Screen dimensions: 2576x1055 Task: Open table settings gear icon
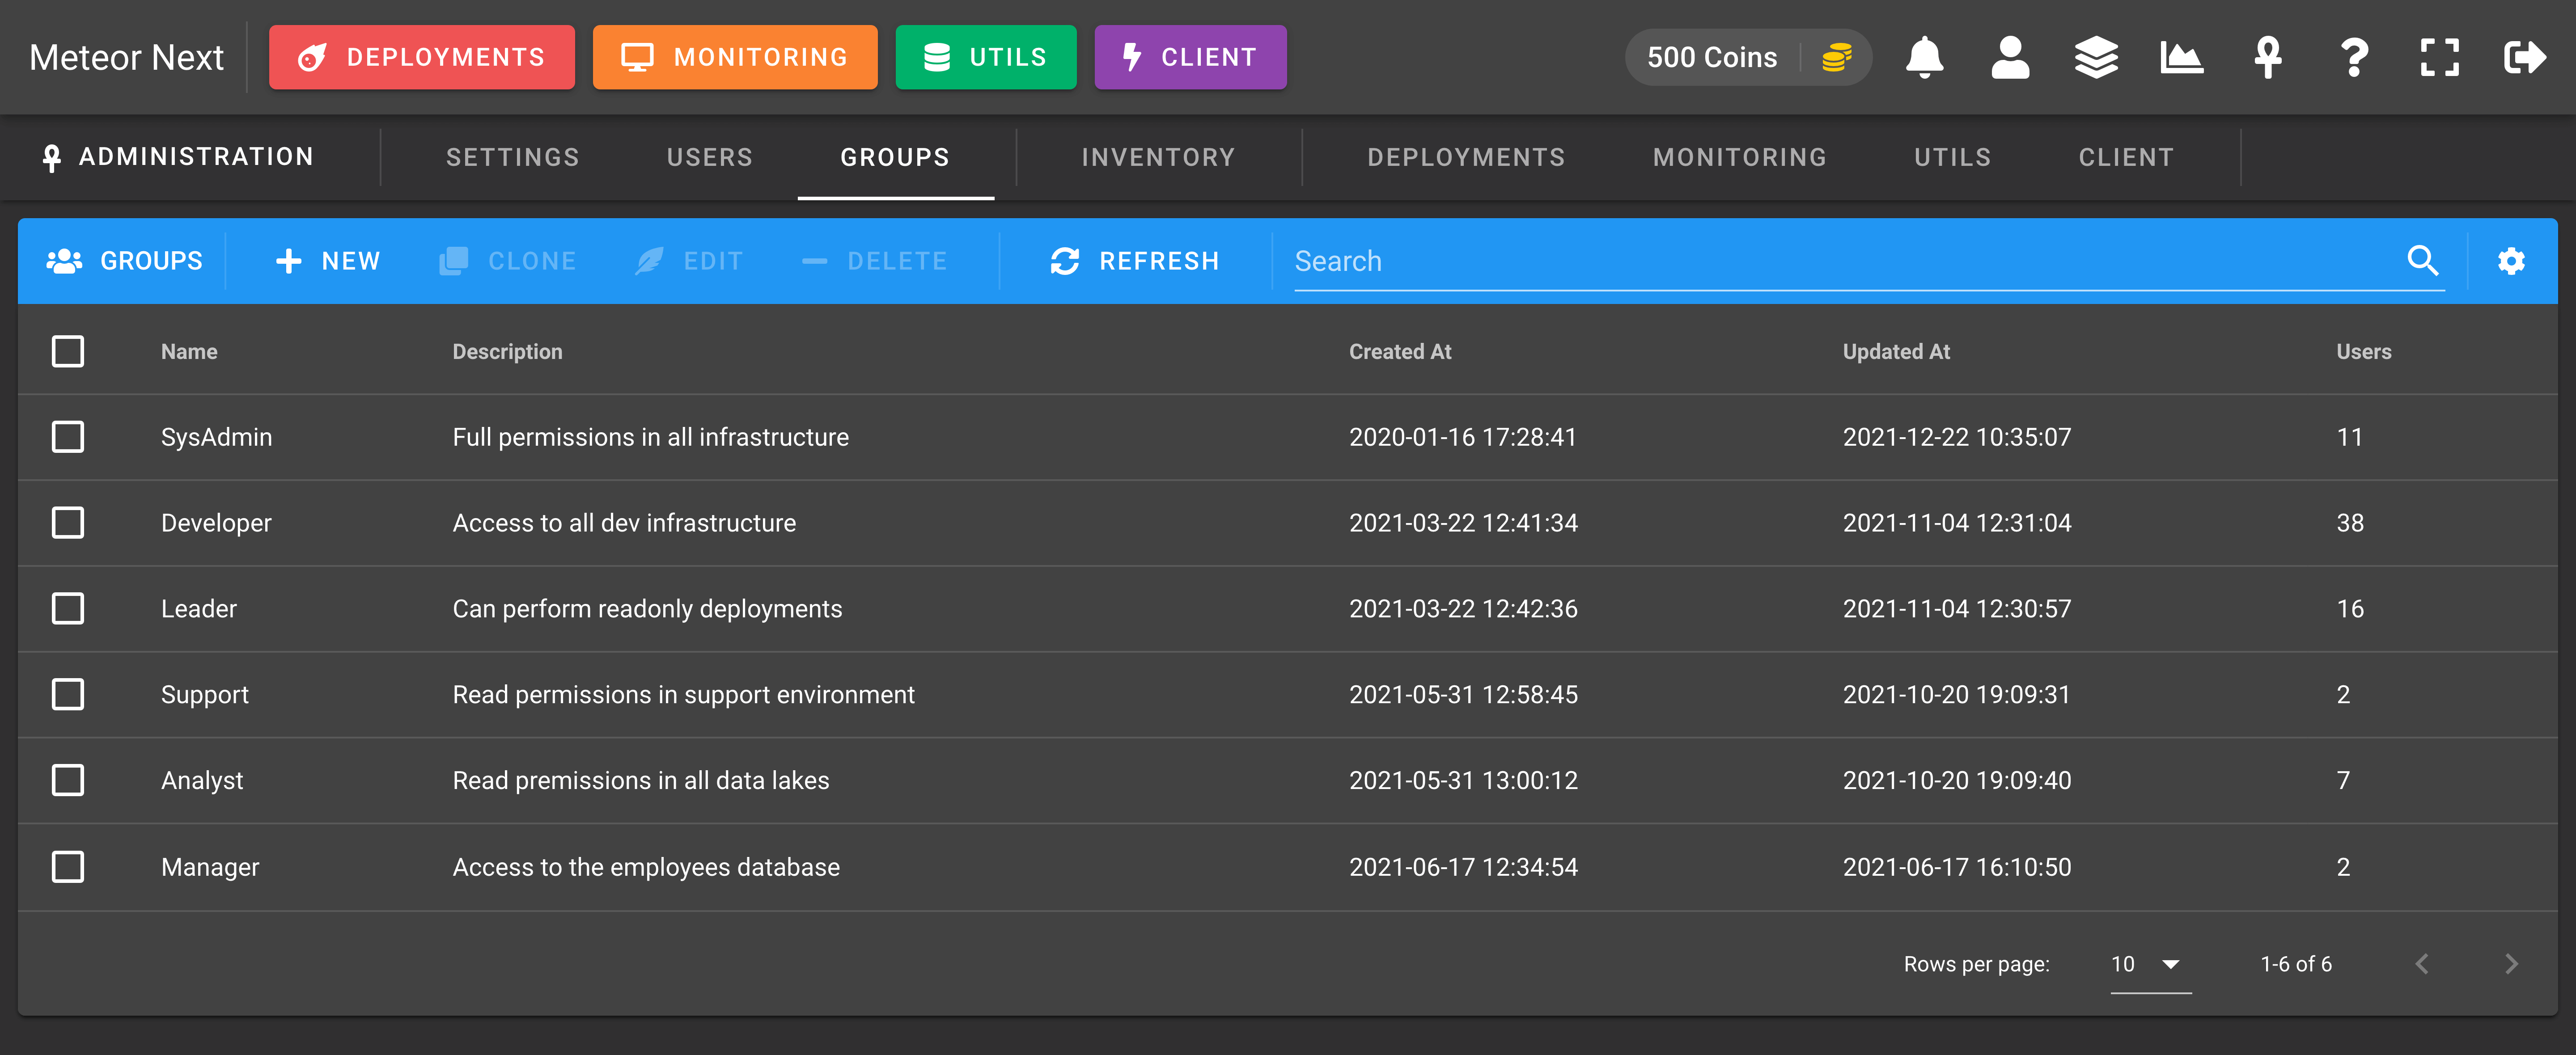[2511, 261]
